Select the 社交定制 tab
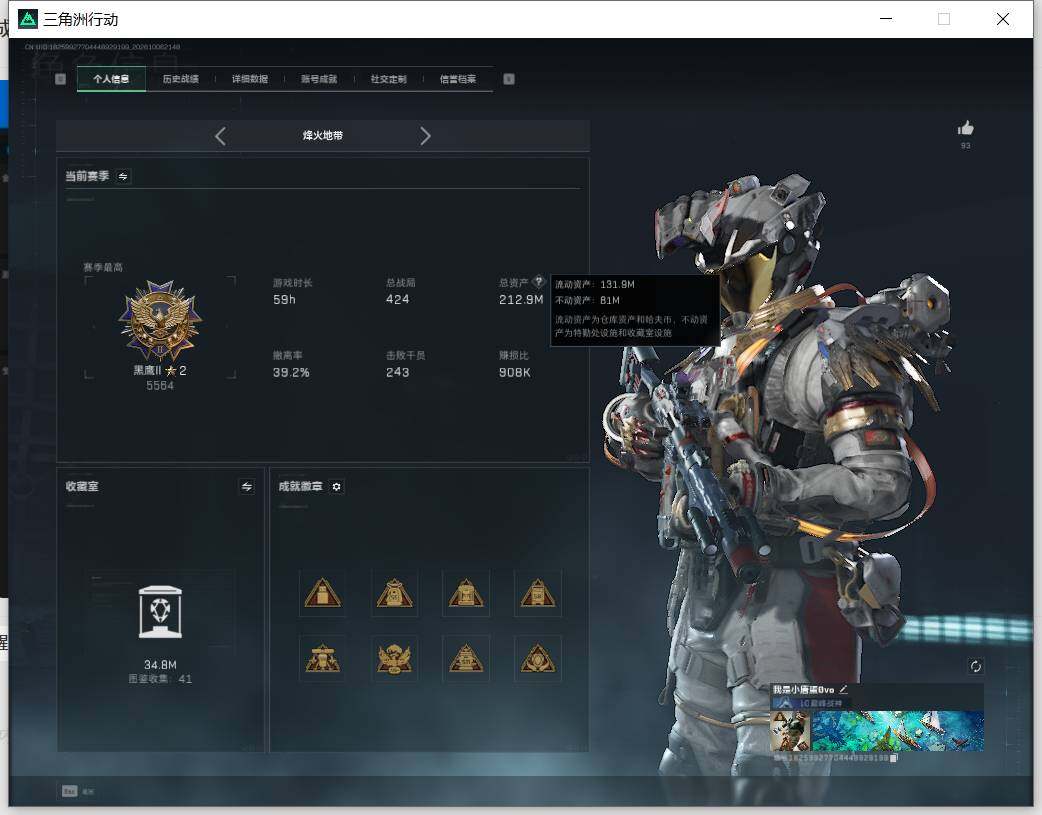Screen dimensions: 1042x815 [388, 79]
